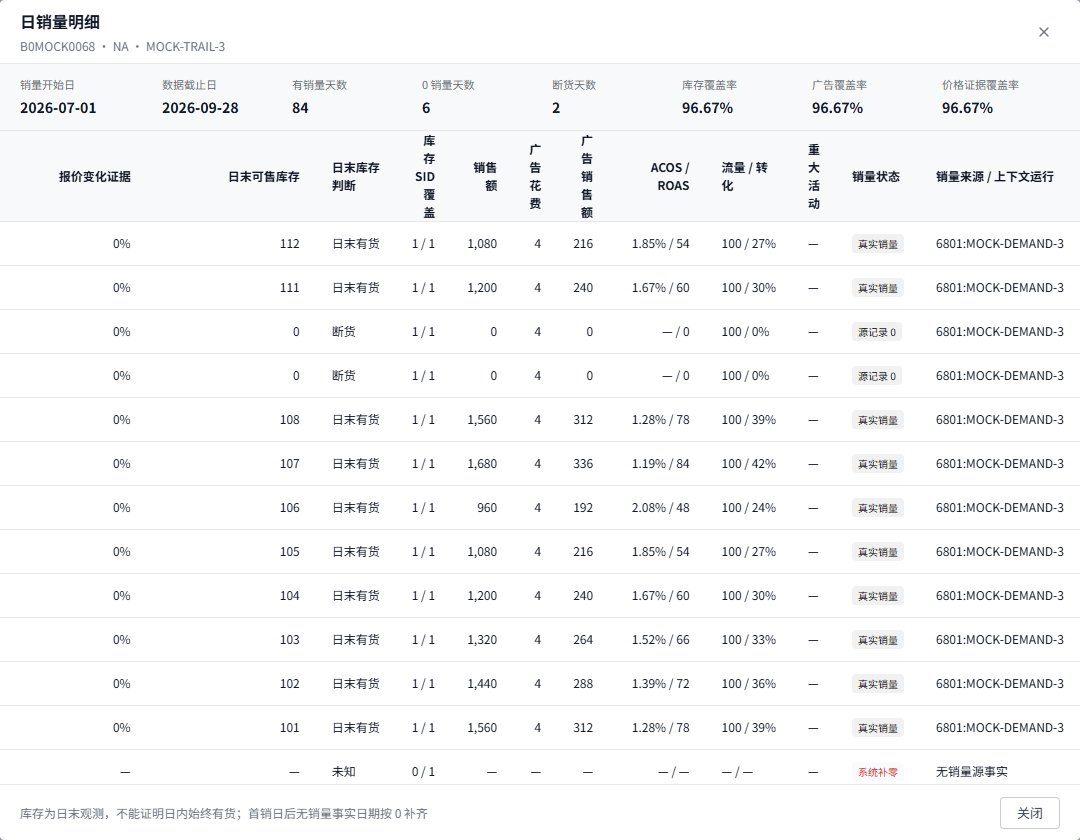
Task: Click ad sales value 288
Action: point(583,684)
